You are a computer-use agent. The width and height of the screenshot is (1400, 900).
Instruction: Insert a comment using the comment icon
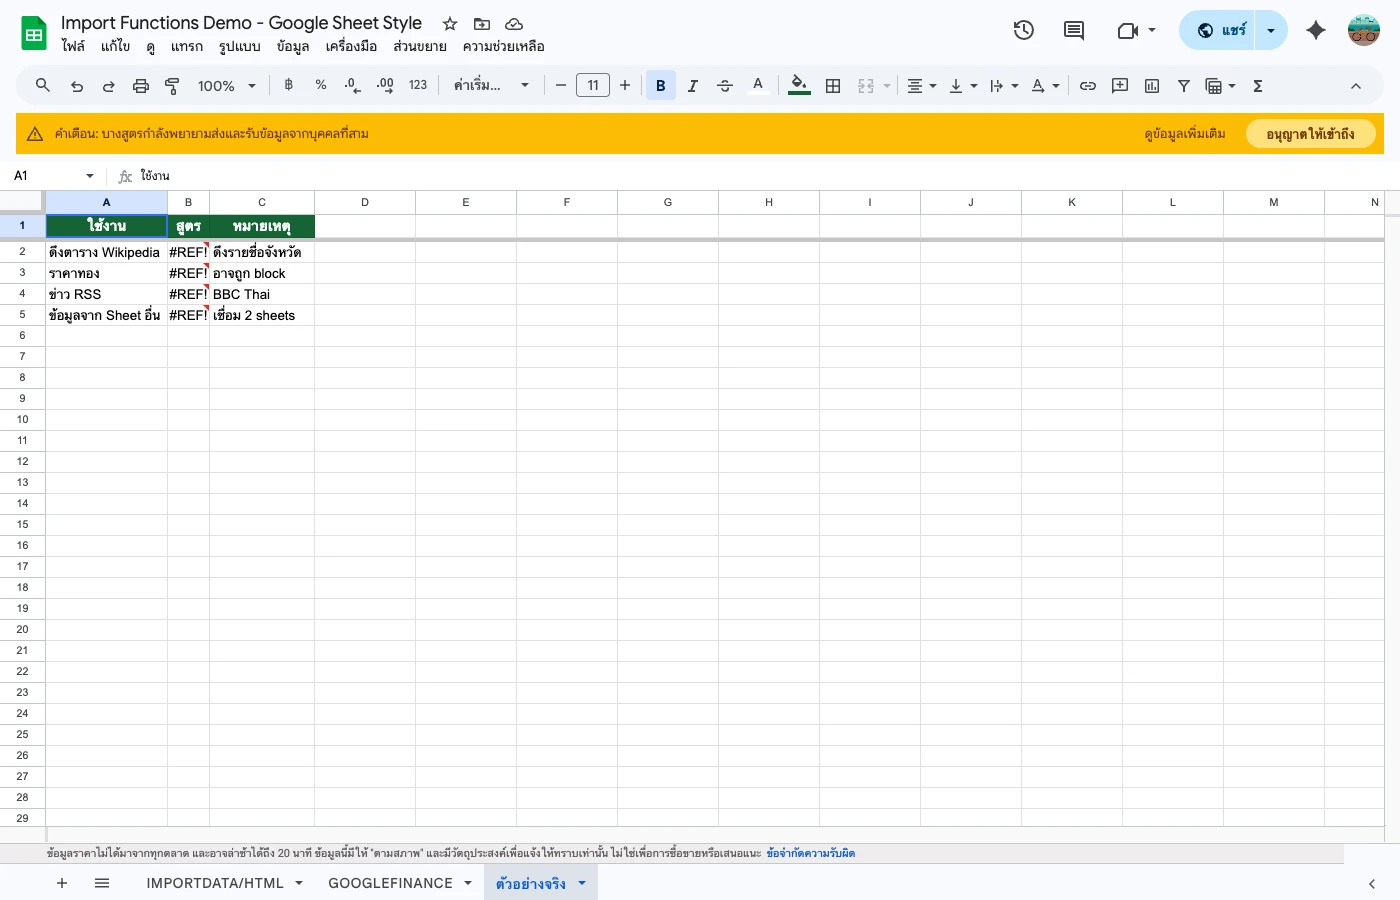pyautogui.click(x=1119, y=85)
